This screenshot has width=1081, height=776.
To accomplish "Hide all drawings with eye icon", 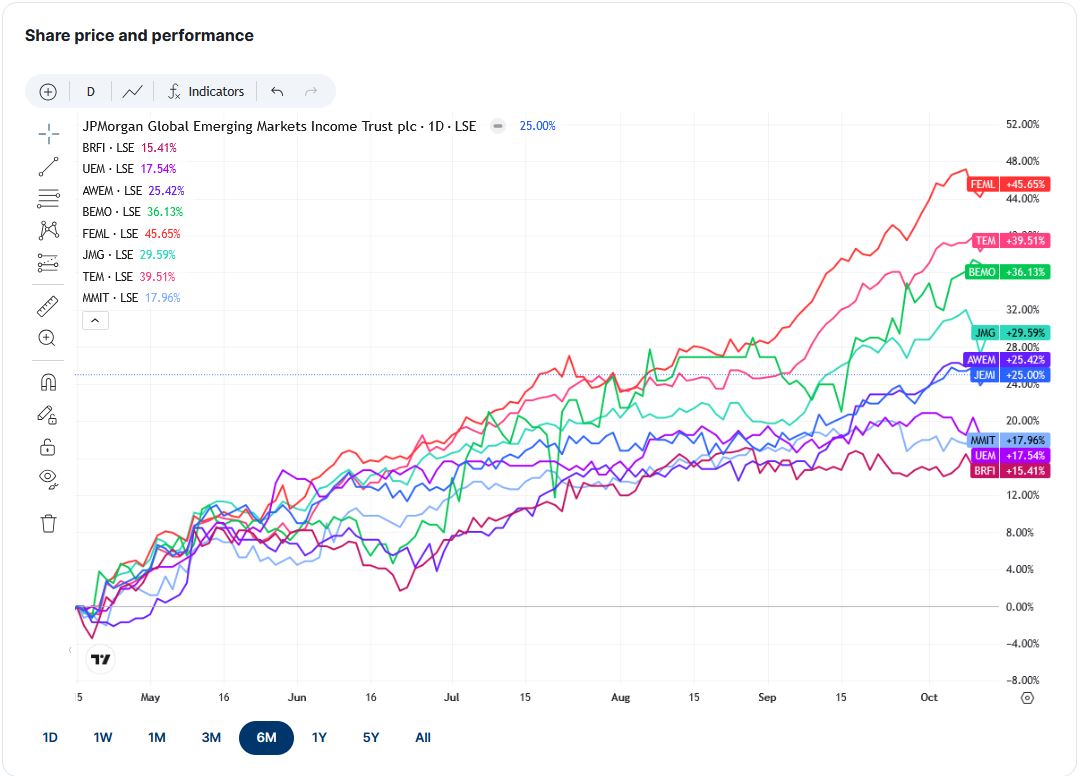I will click(48, 478).
